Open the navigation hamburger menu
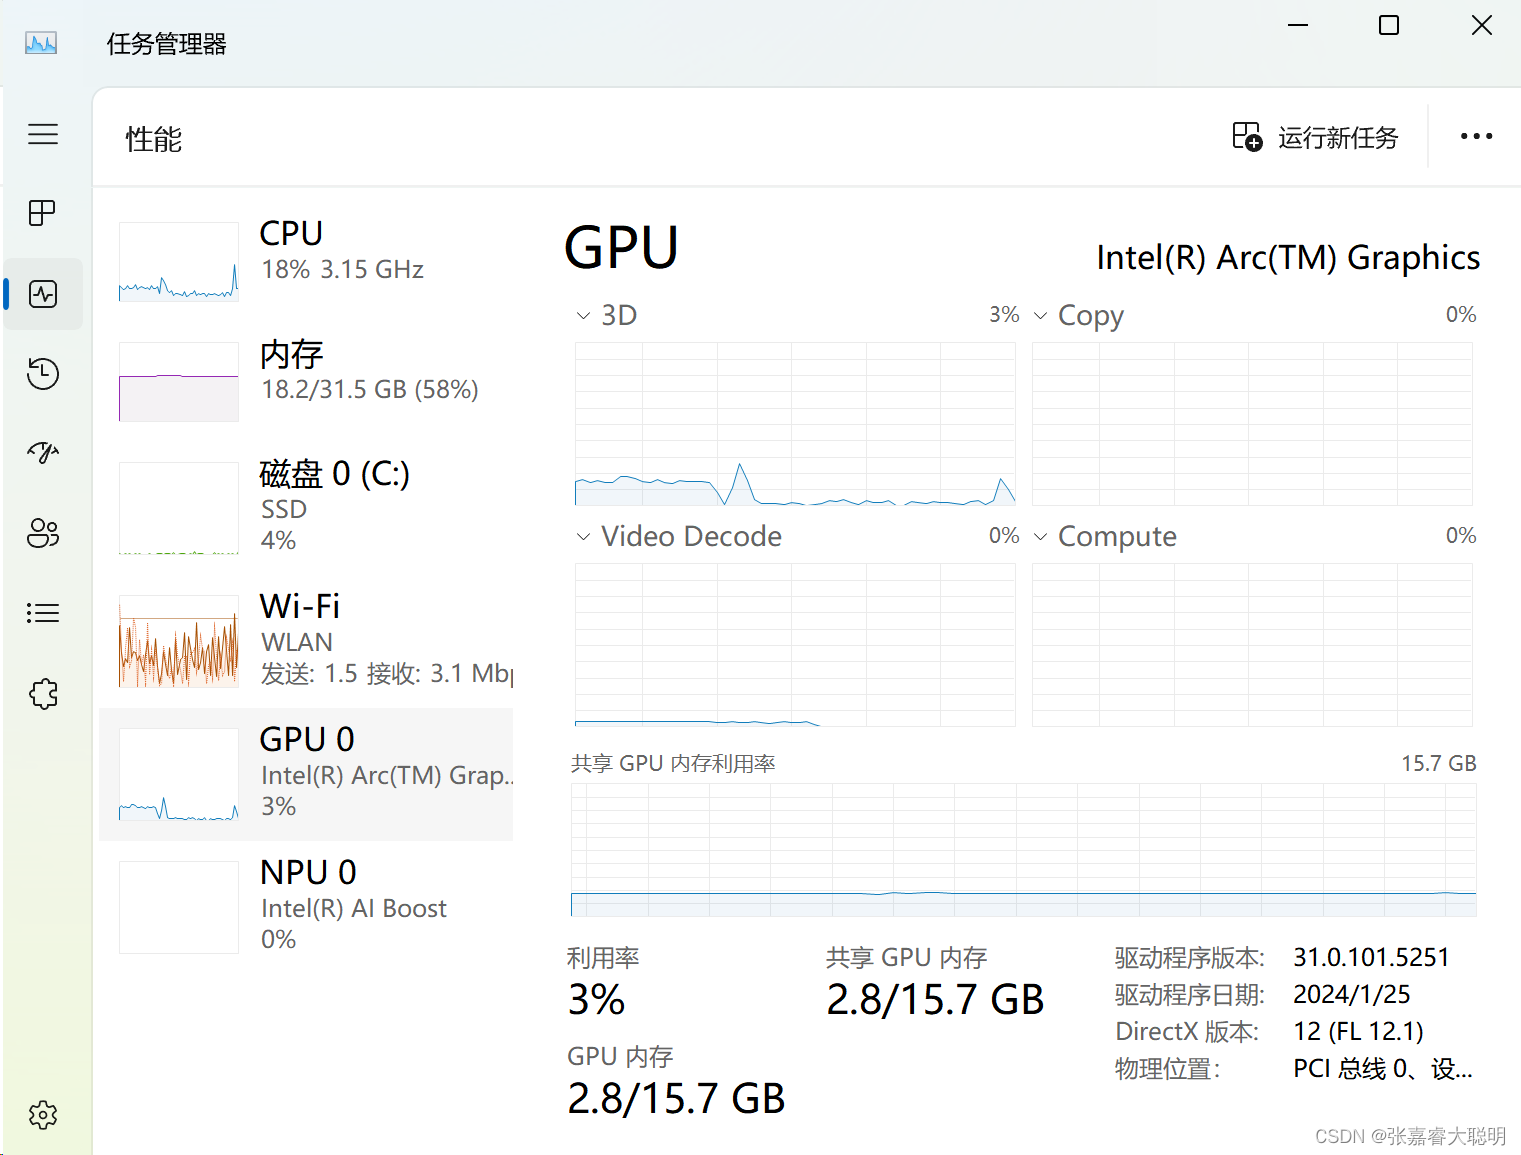This screenshot has height=1155, width=1521. point(43,133)
